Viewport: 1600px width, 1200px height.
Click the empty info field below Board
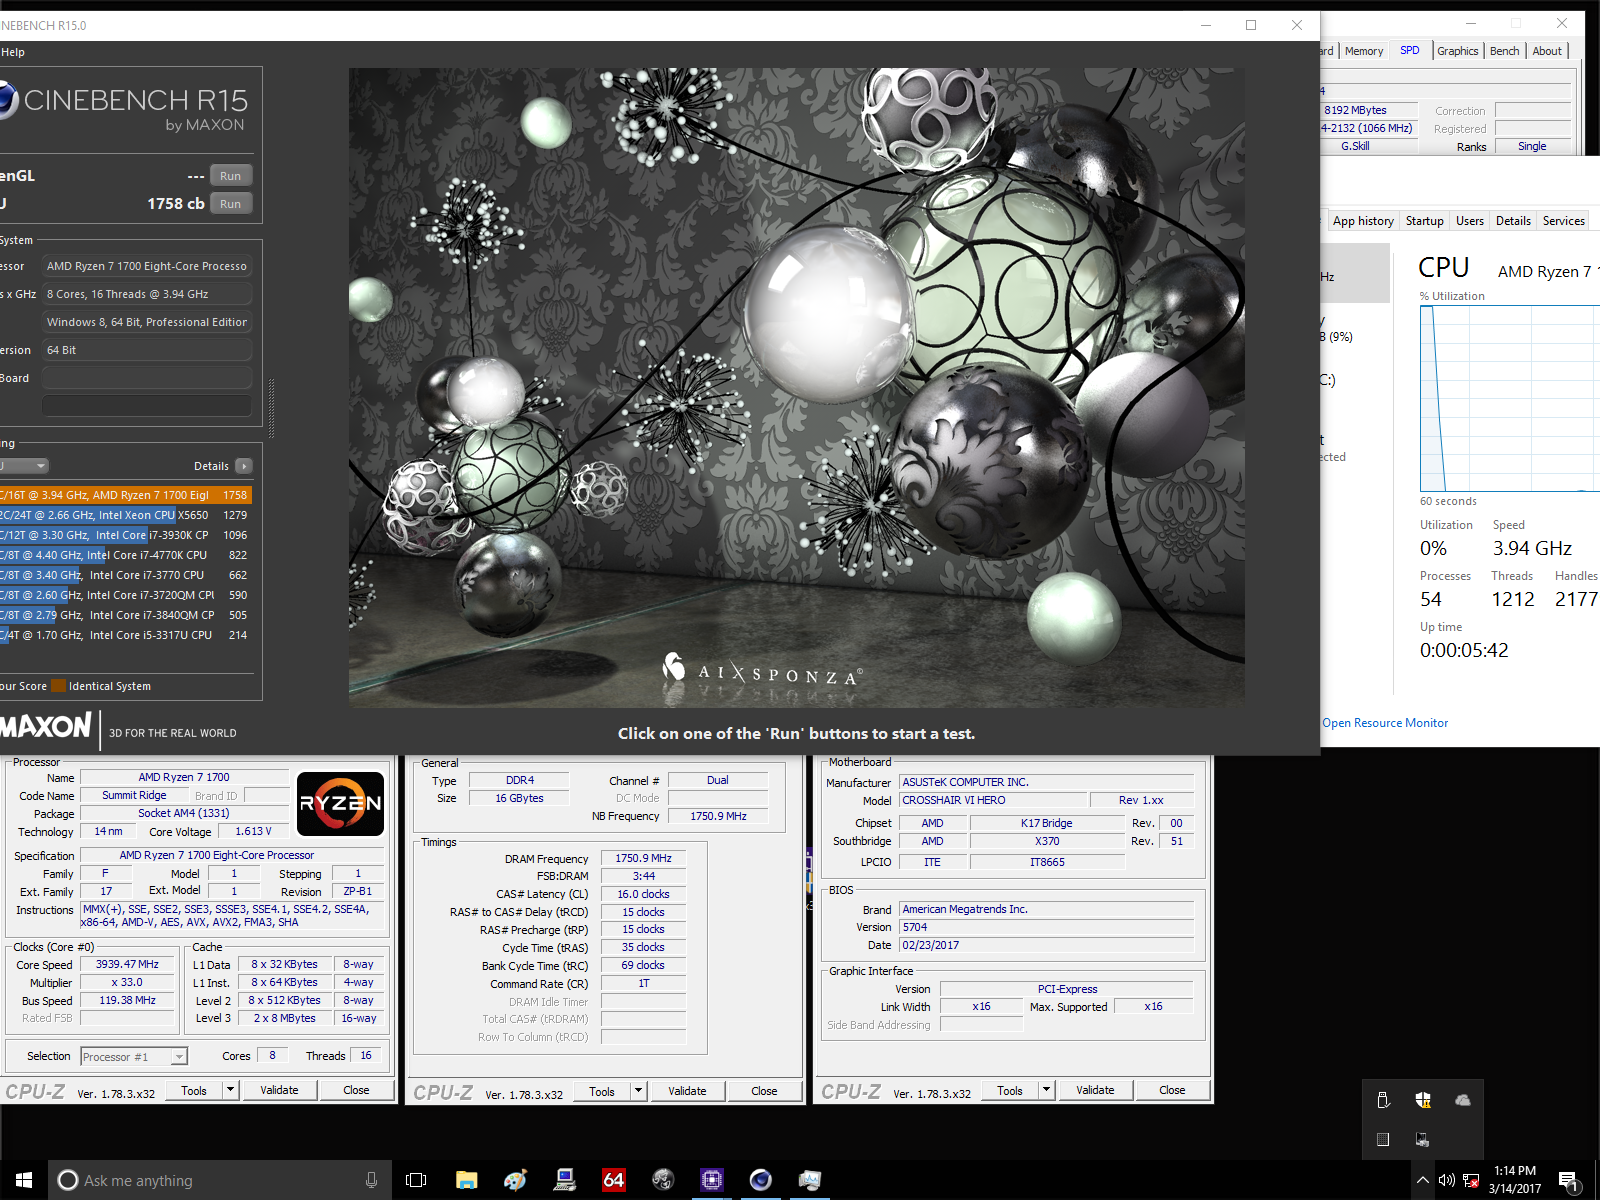click(x=147, y=405)
